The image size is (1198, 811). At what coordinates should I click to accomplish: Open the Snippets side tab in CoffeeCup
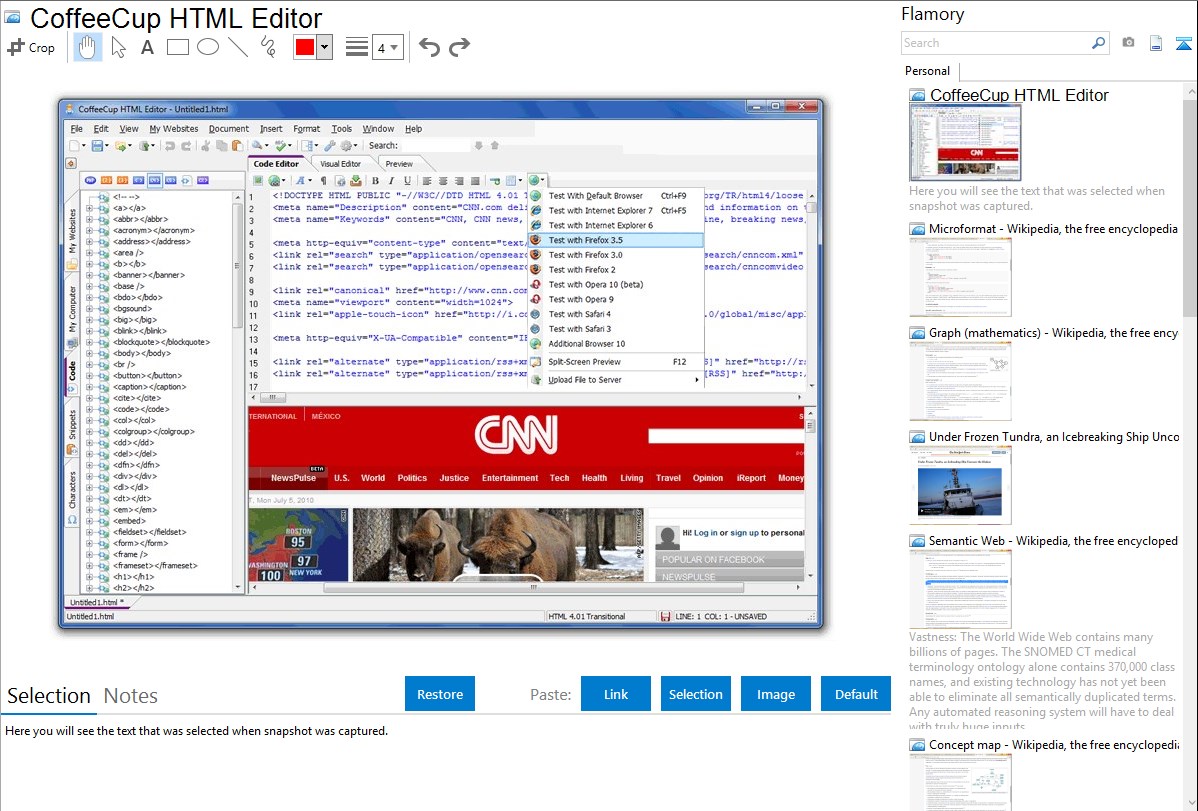click(72, 432)
